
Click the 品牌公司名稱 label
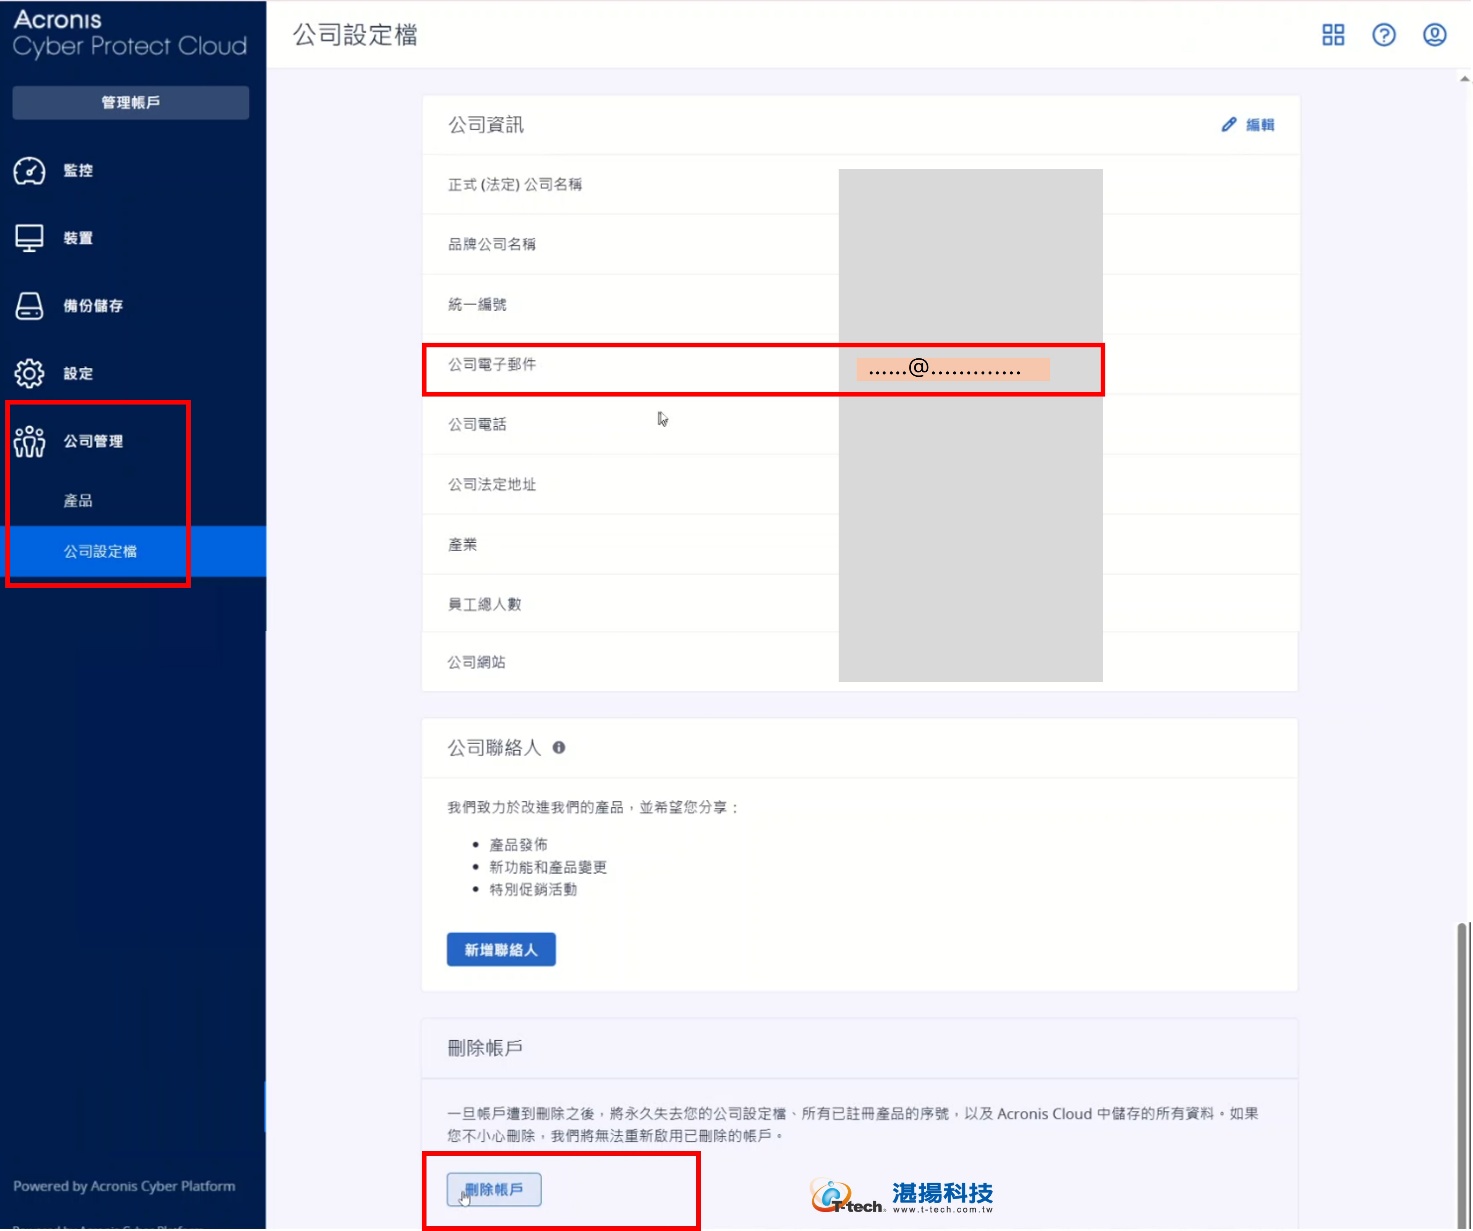[492, 245]
